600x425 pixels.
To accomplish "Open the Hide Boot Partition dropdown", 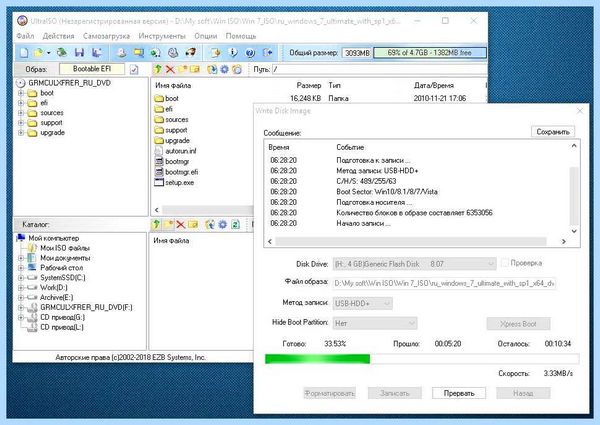I will 375,323.
